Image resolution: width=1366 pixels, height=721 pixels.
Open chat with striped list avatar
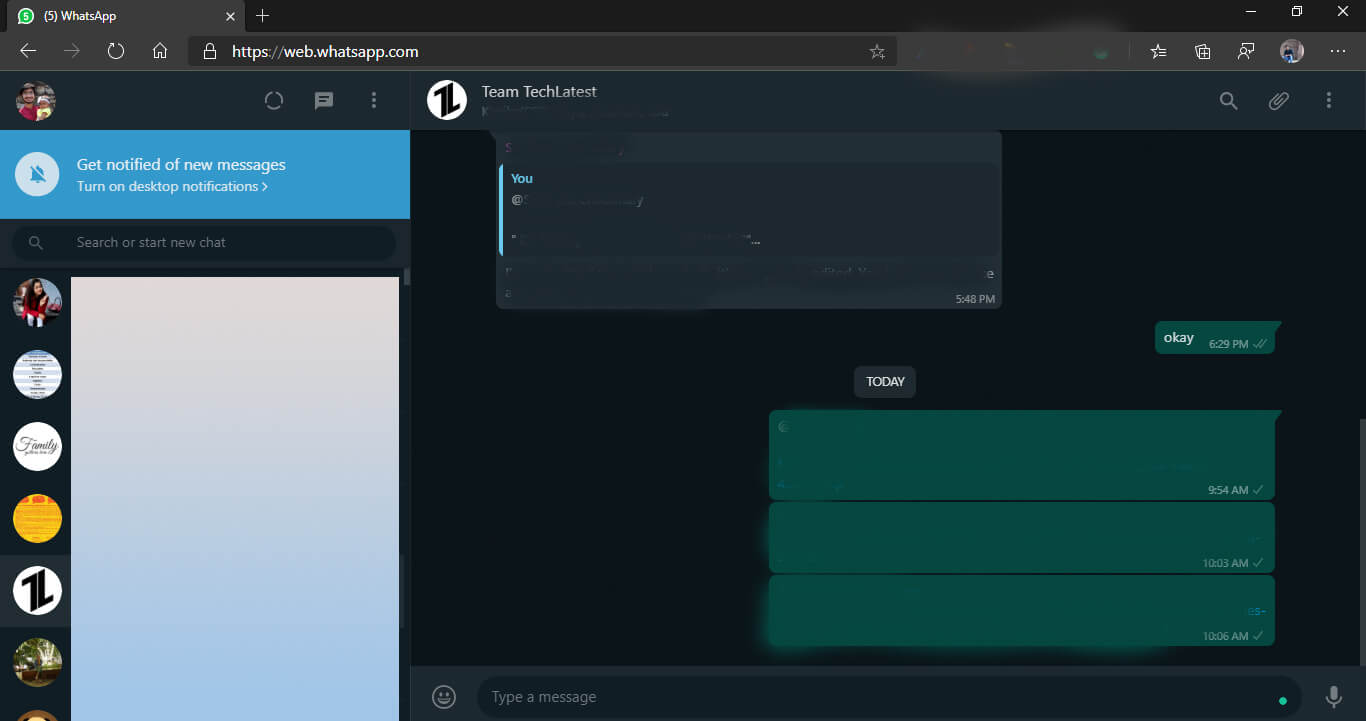coord(37,375)
